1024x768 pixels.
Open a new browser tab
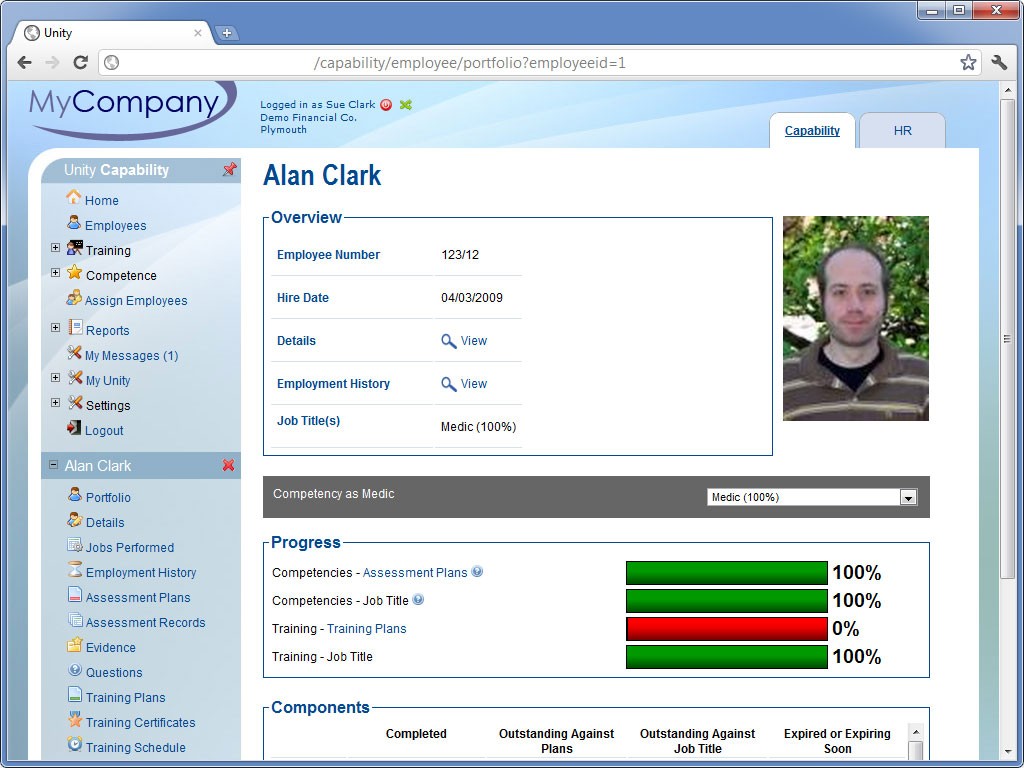point(226,33)
